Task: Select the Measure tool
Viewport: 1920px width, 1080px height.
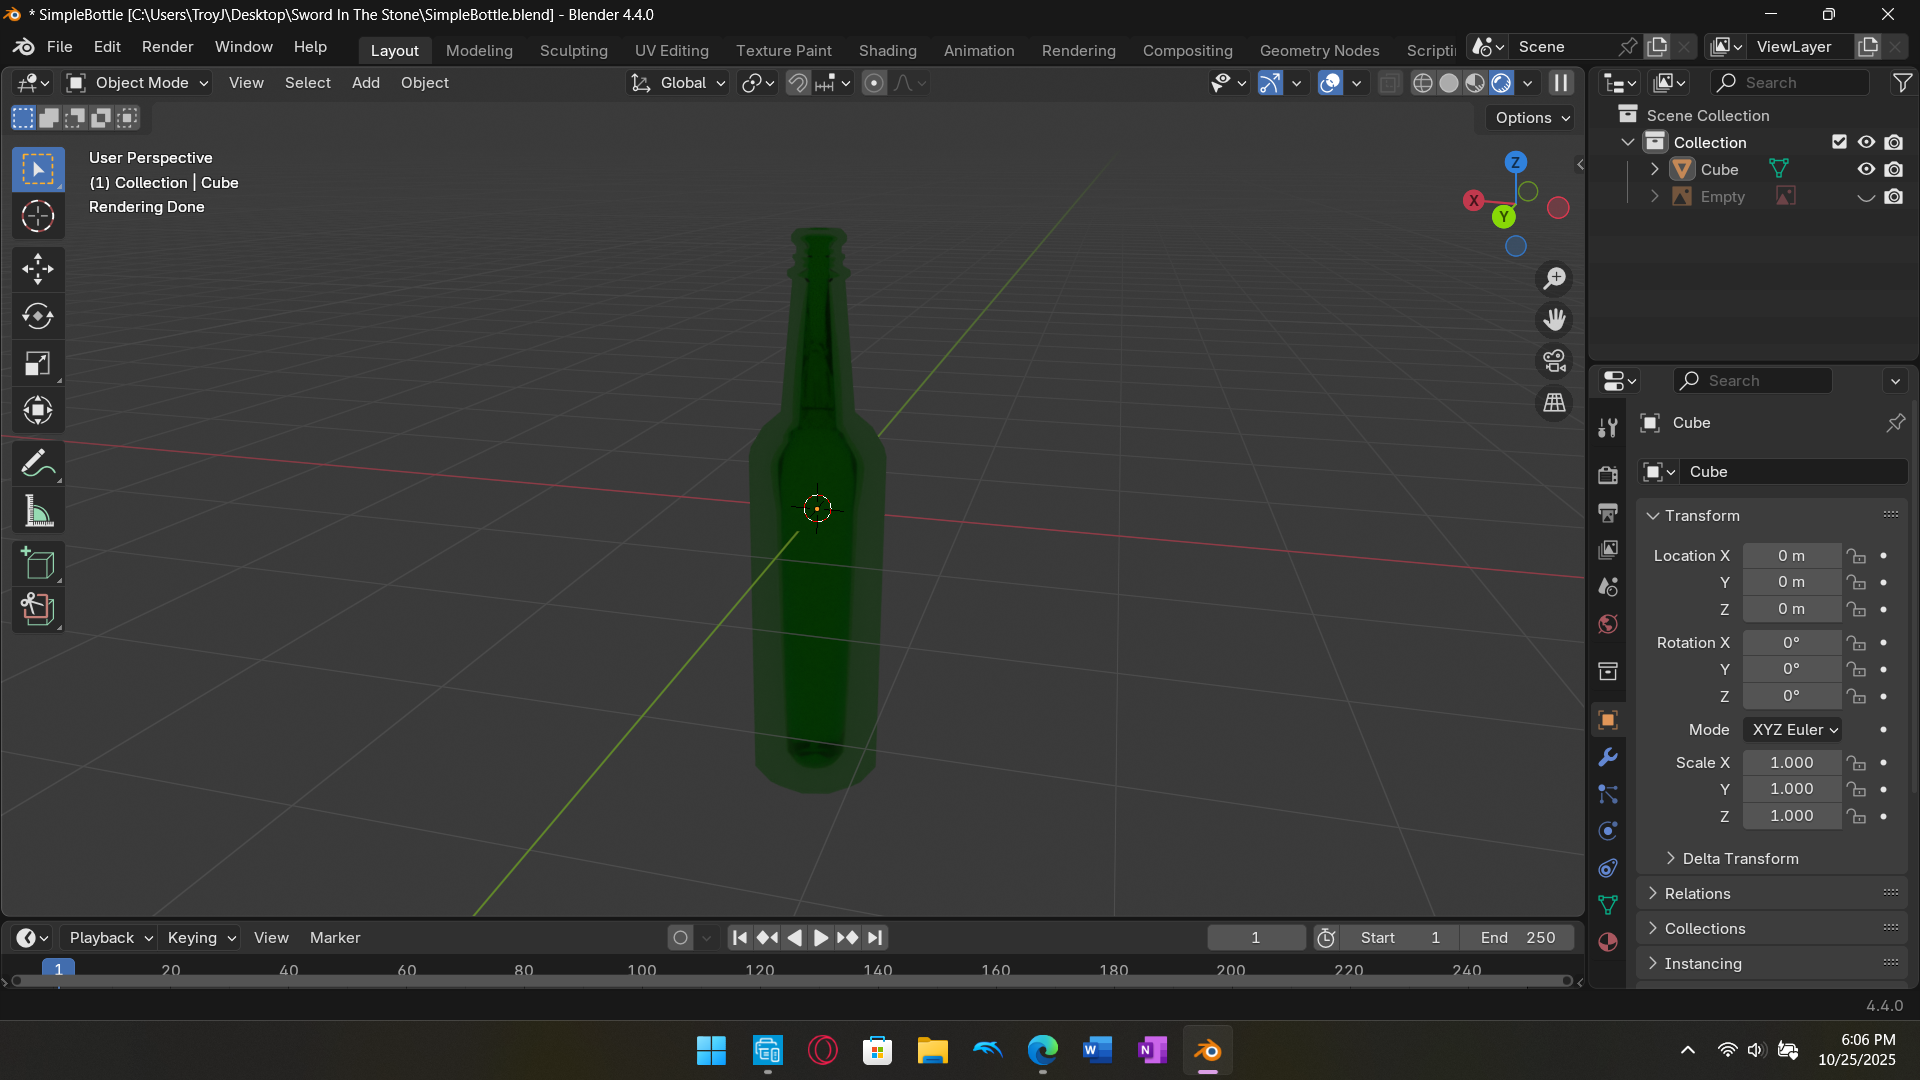Action: click(38, 512)
